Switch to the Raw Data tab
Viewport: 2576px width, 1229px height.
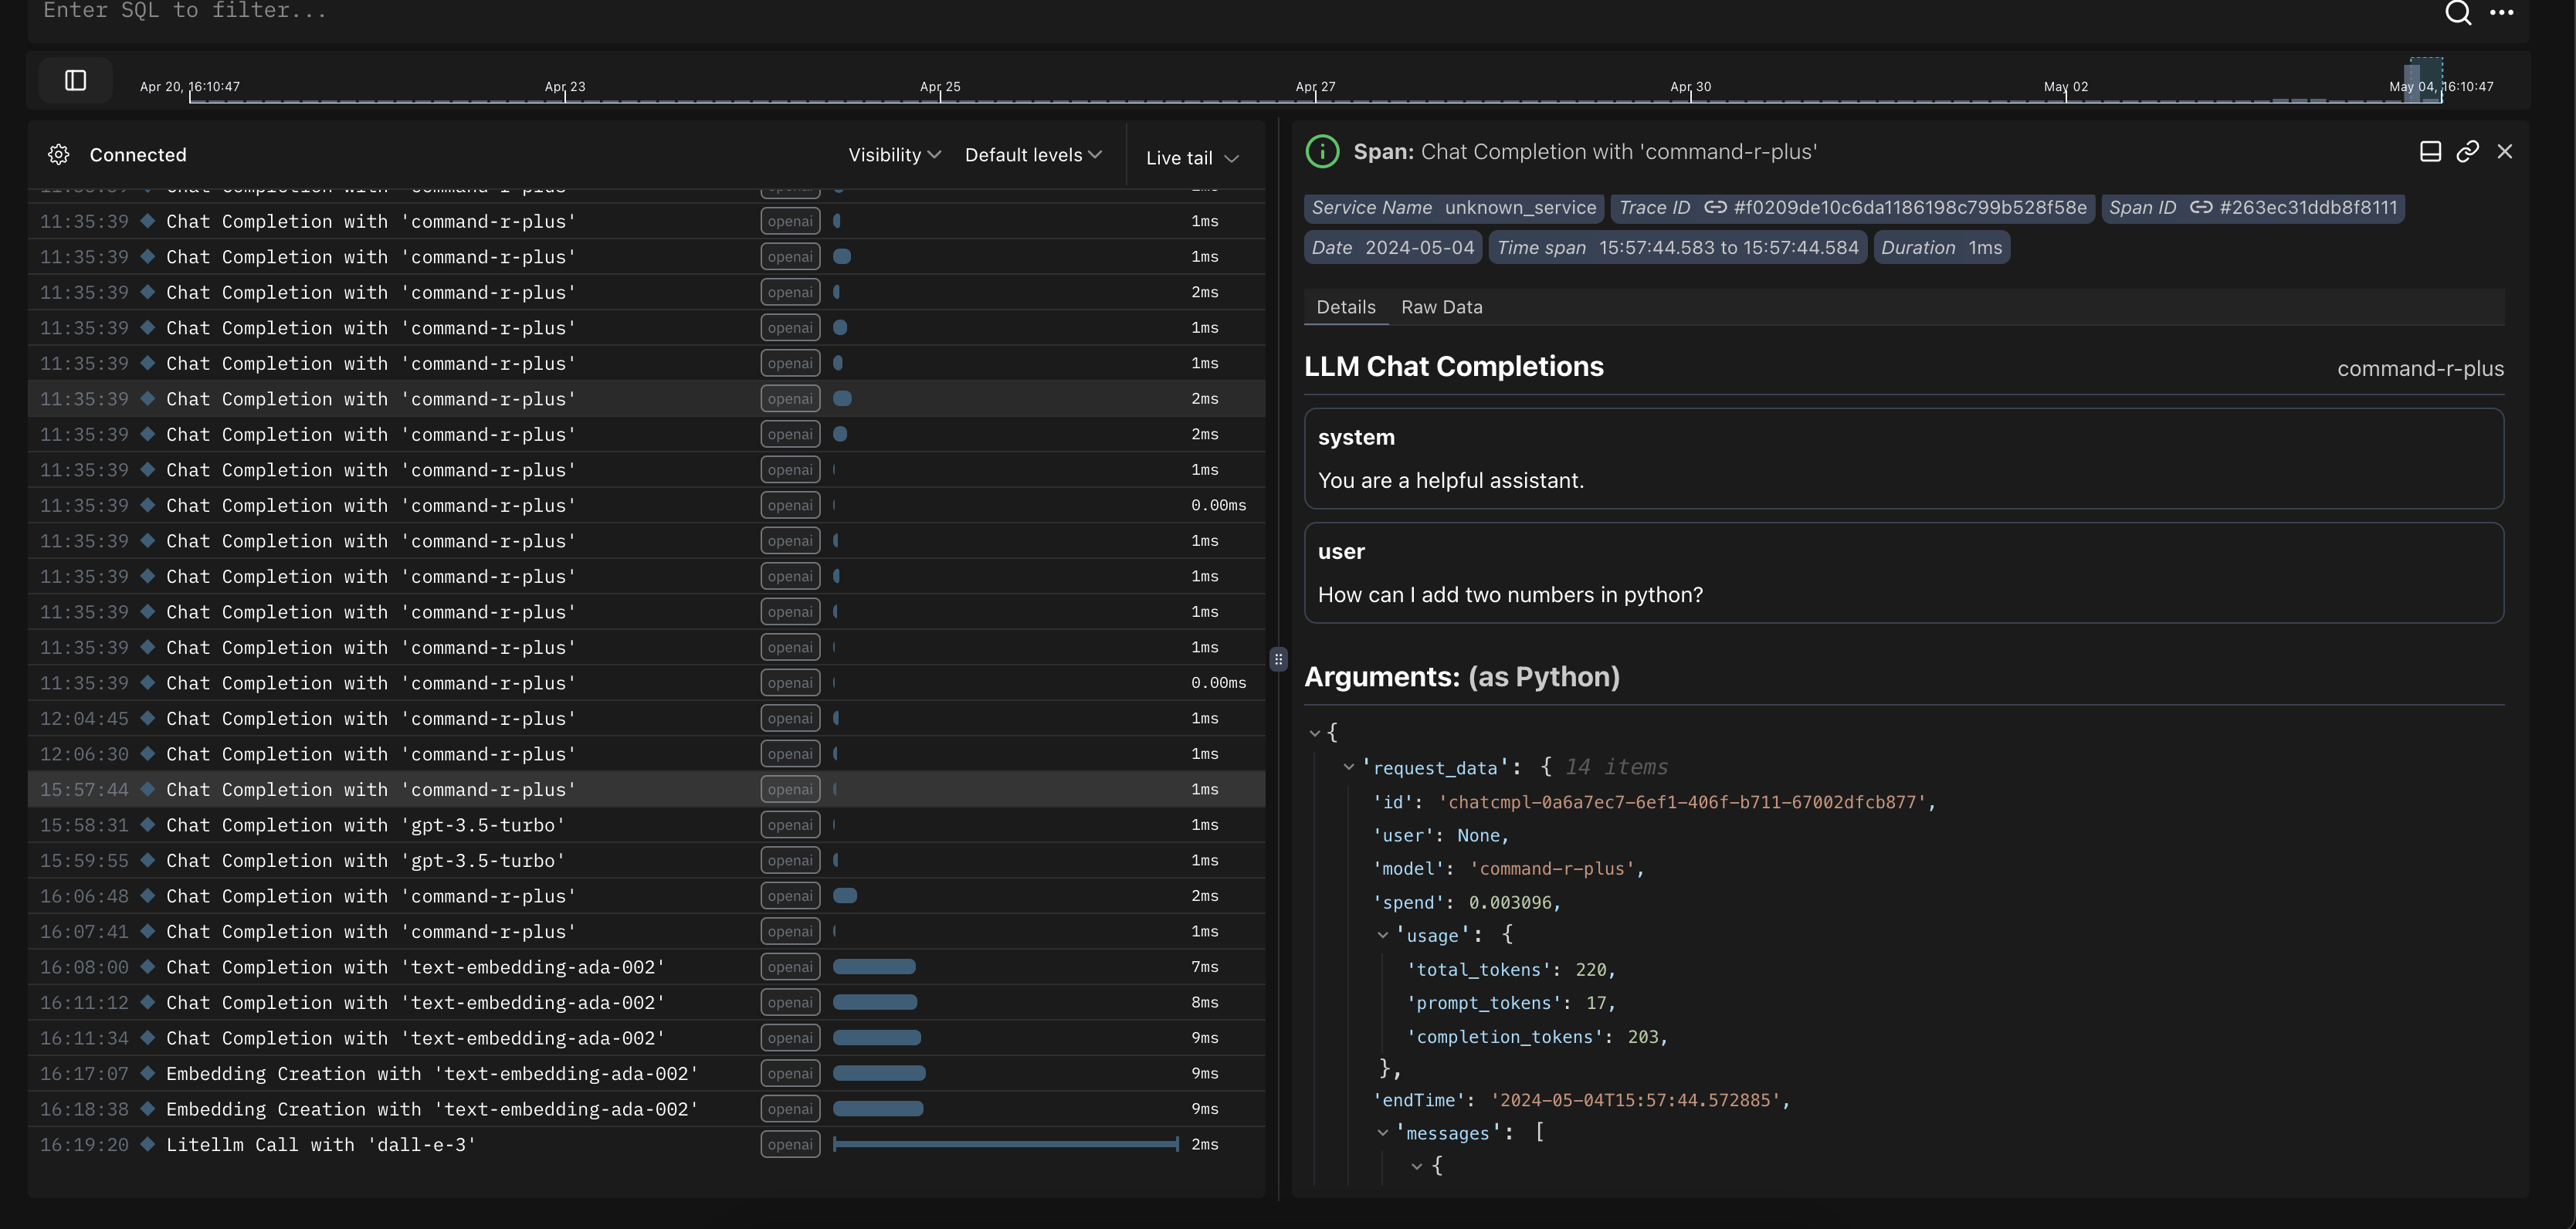(x=1441, y=308)
